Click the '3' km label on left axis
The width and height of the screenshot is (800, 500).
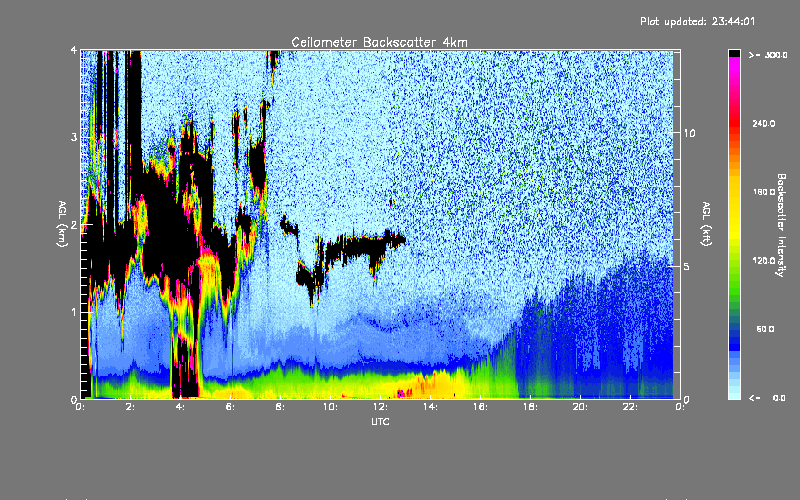click(74, 137)
